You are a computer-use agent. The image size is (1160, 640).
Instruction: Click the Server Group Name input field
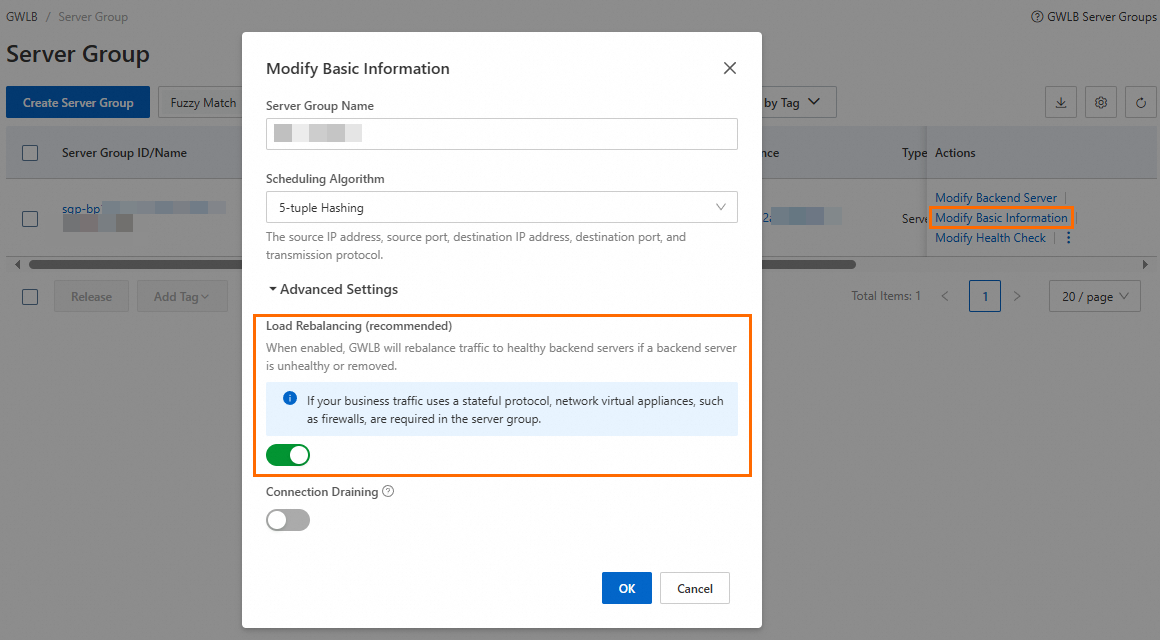click(x=501, y=134)
